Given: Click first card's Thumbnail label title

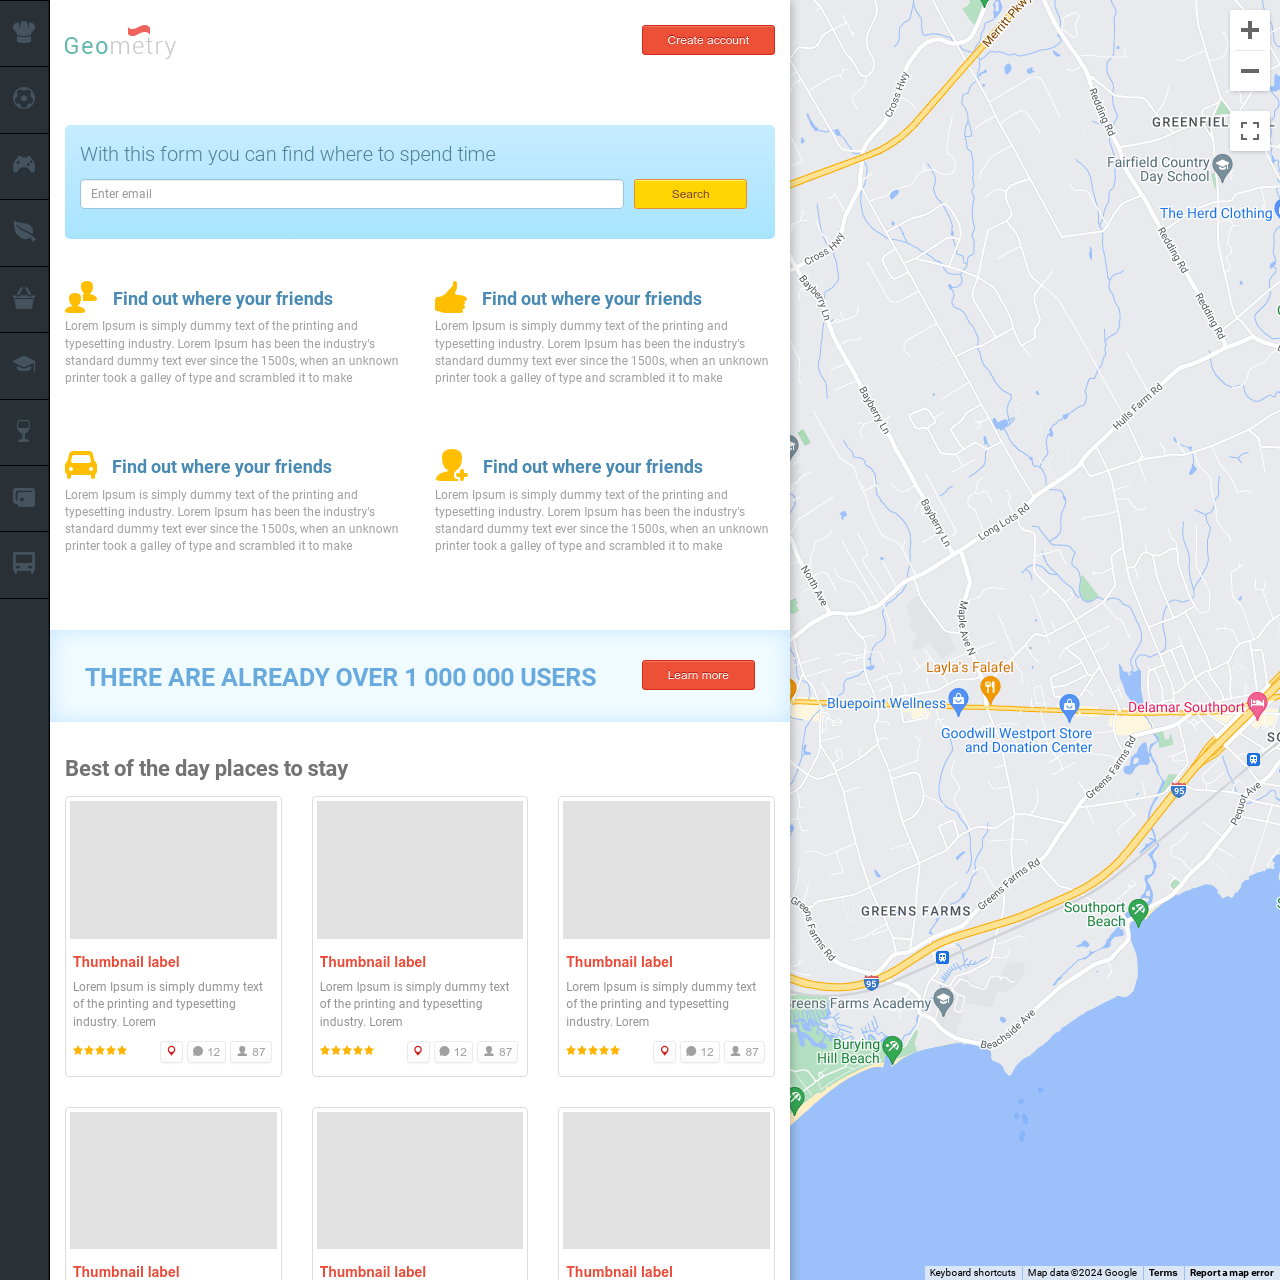Looking at the screenshot, I should [126, 962].
